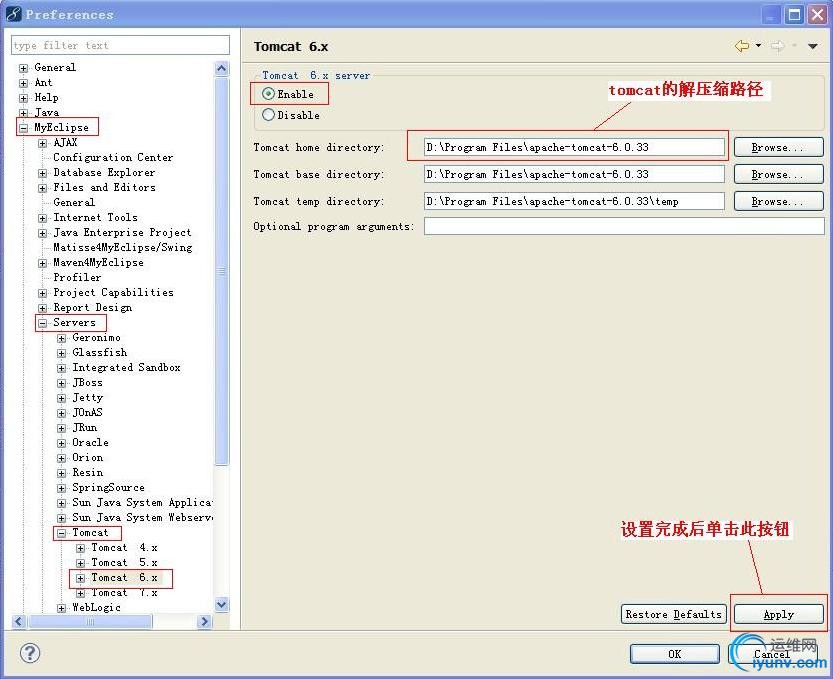
Task: Click the type filter text box
Action: click(121, 45)
